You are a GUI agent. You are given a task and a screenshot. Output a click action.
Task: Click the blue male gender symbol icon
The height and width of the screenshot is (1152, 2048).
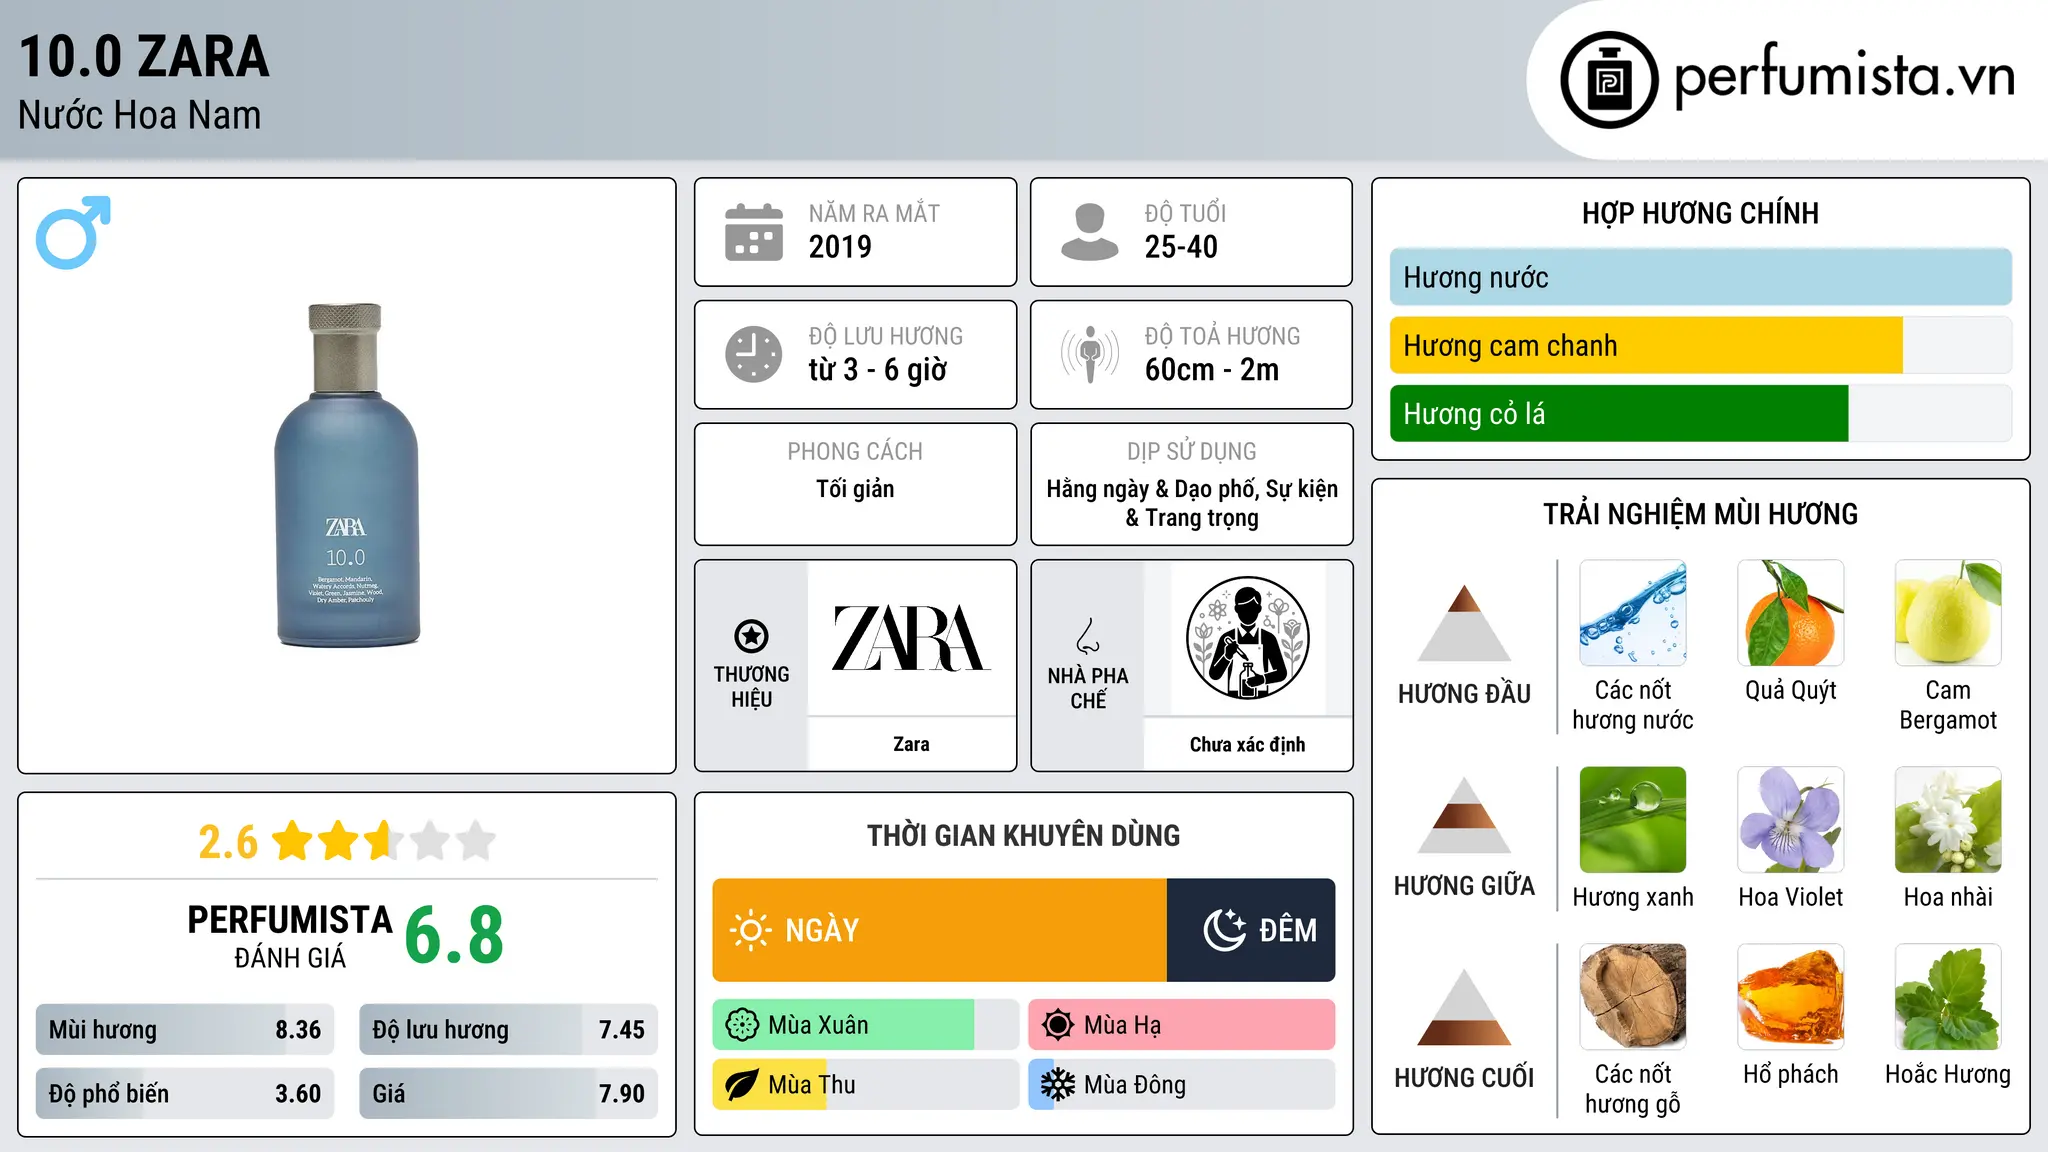click(x=73, y=232)
